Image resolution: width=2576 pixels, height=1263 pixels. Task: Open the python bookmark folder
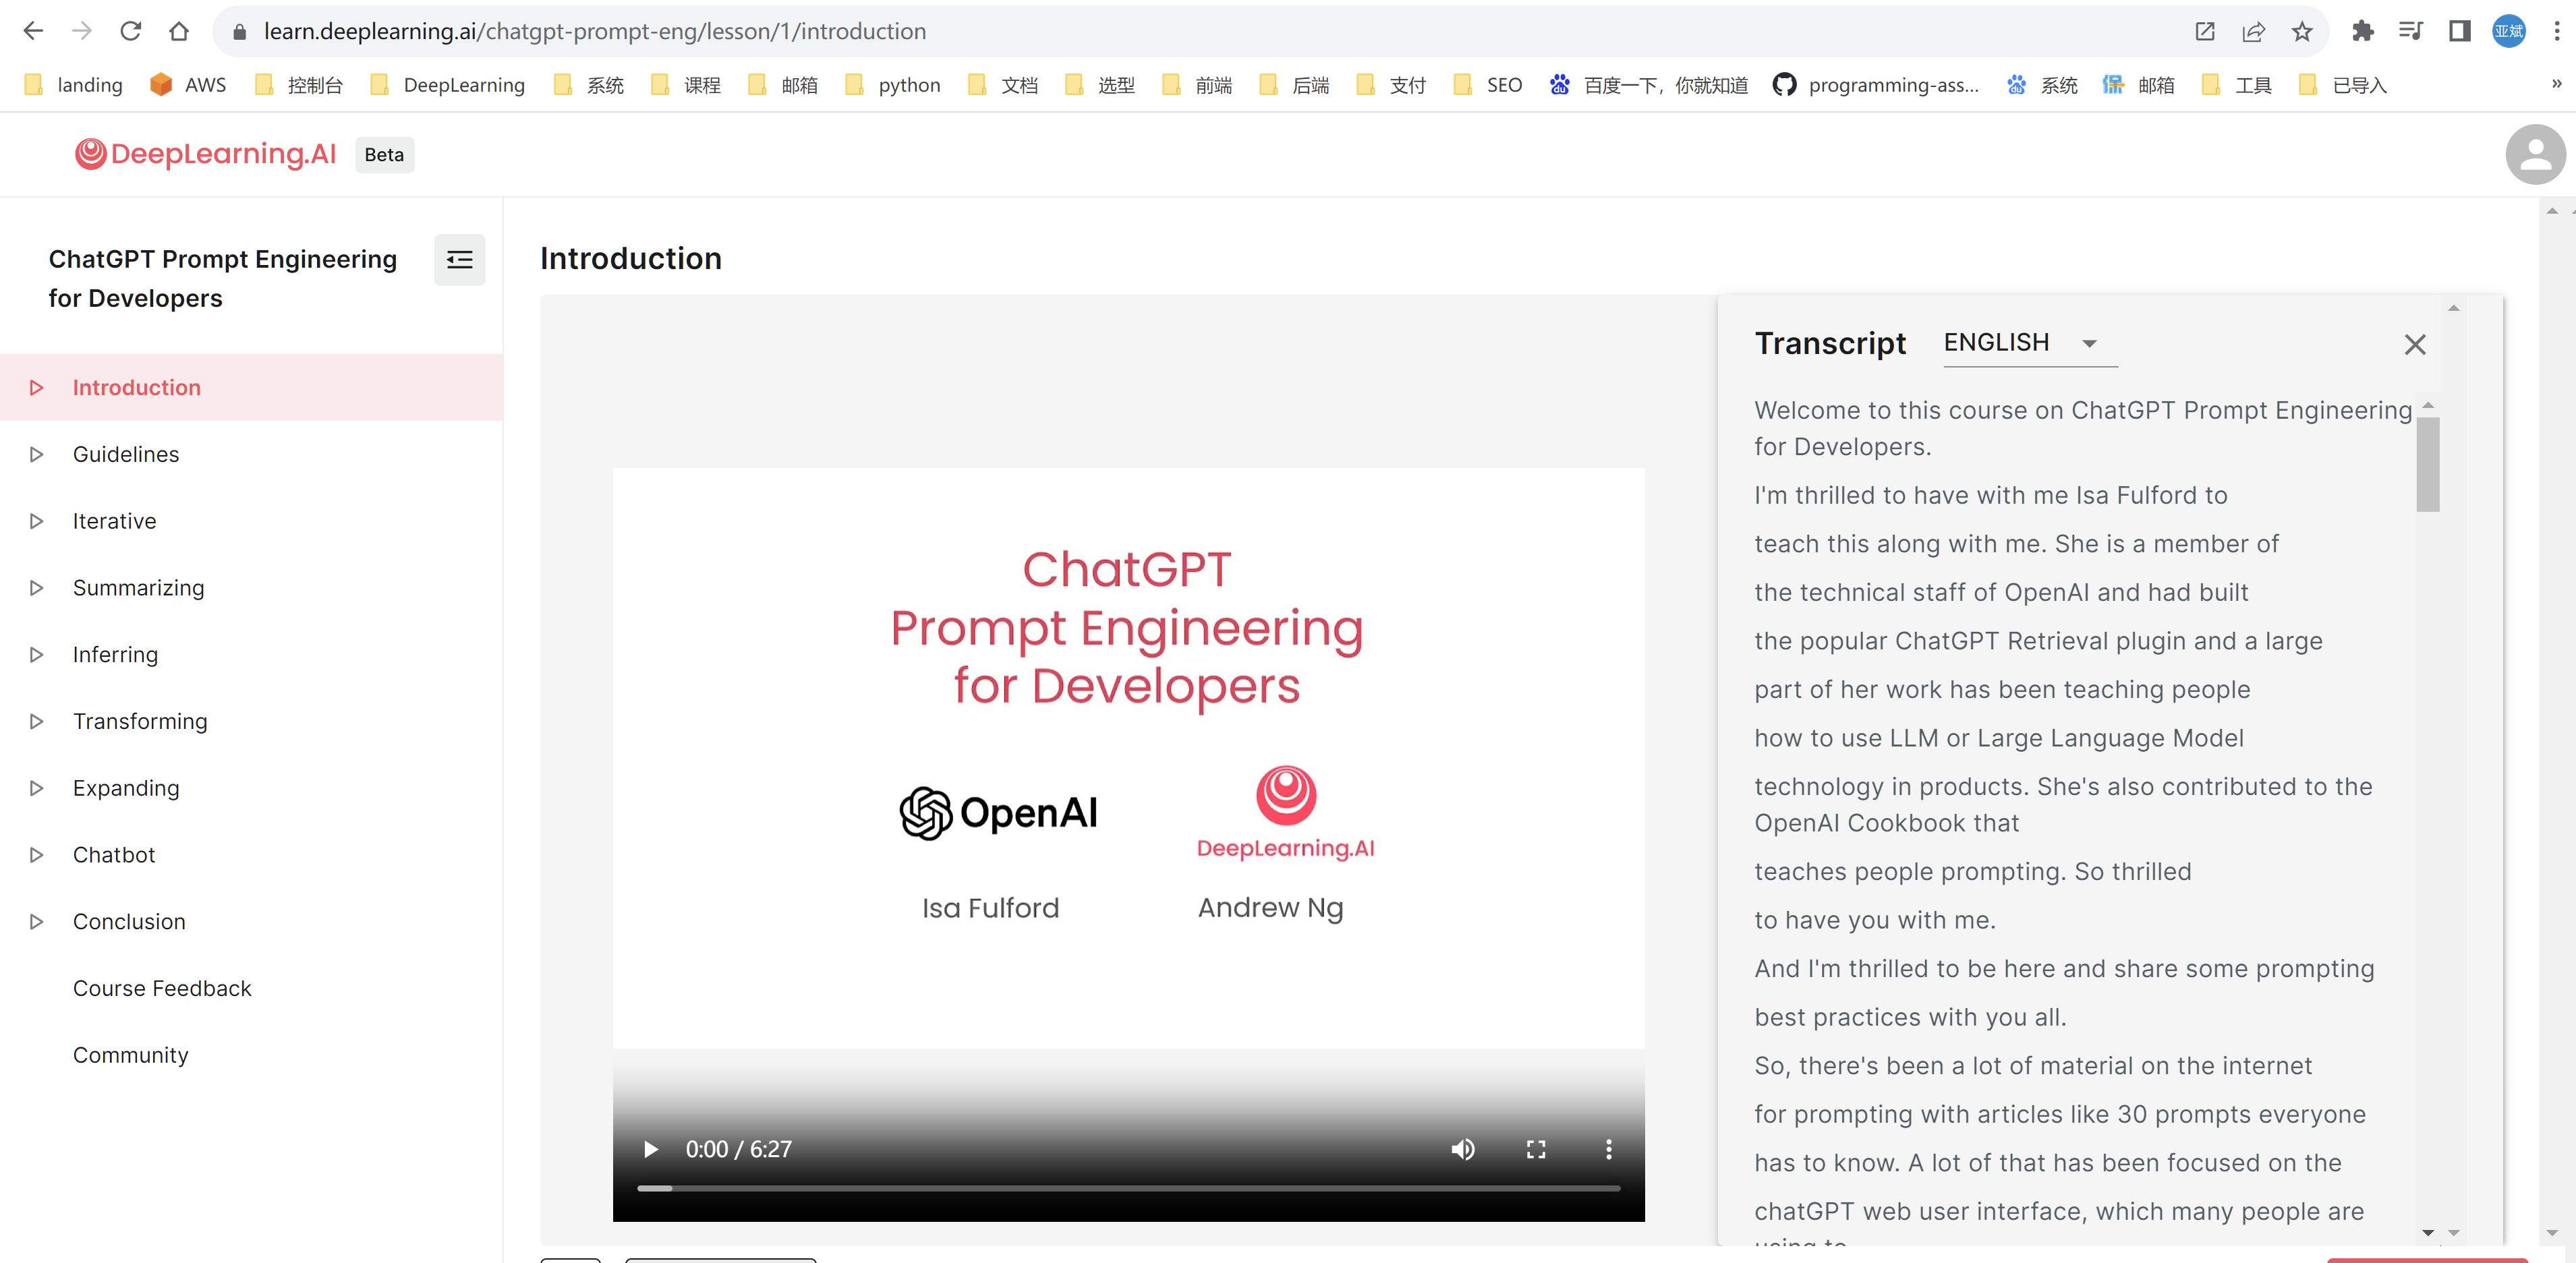click(x=893, y=85)
